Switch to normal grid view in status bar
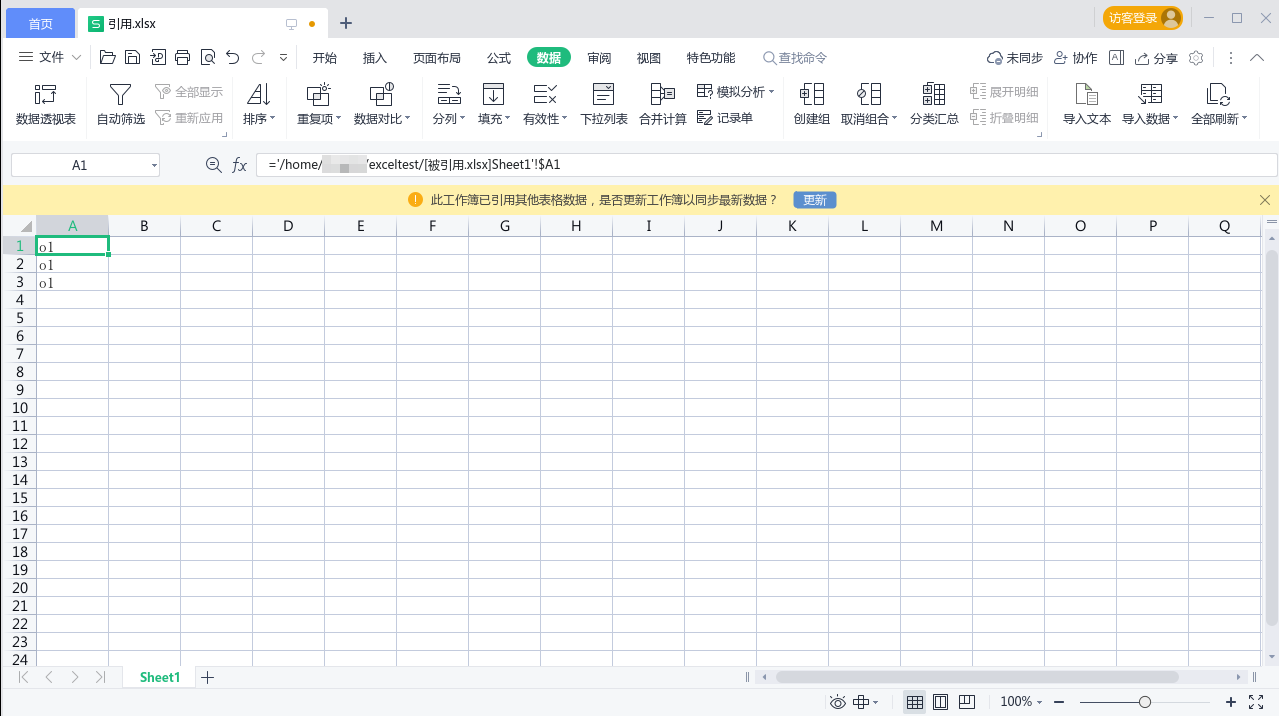This screenshot has width=1279, height=716. pos(914,702)
